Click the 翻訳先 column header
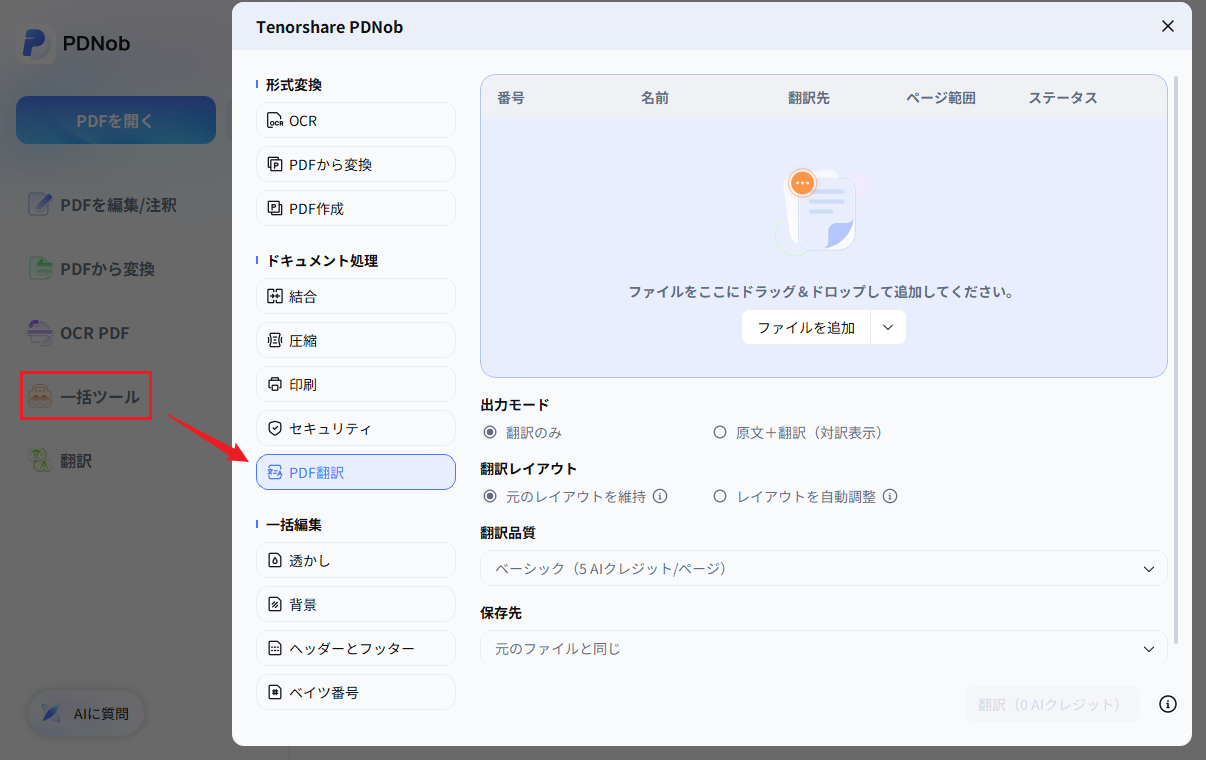 [x=809, y=98]
